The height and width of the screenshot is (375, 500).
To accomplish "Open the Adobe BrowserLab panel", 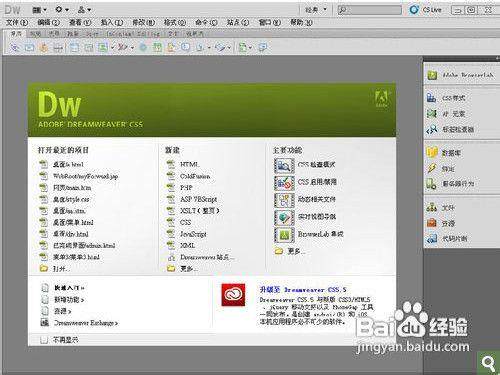I will (461, 75).
